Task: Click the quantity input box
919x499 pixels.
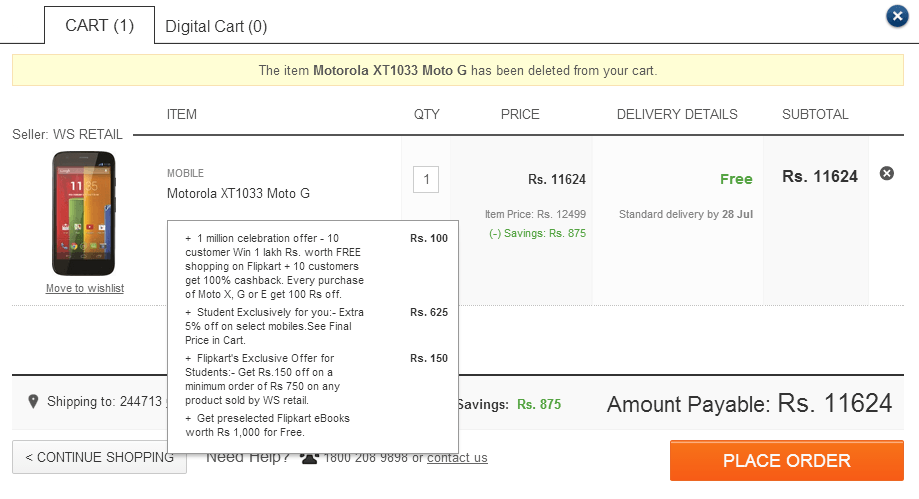Action: 426,179
